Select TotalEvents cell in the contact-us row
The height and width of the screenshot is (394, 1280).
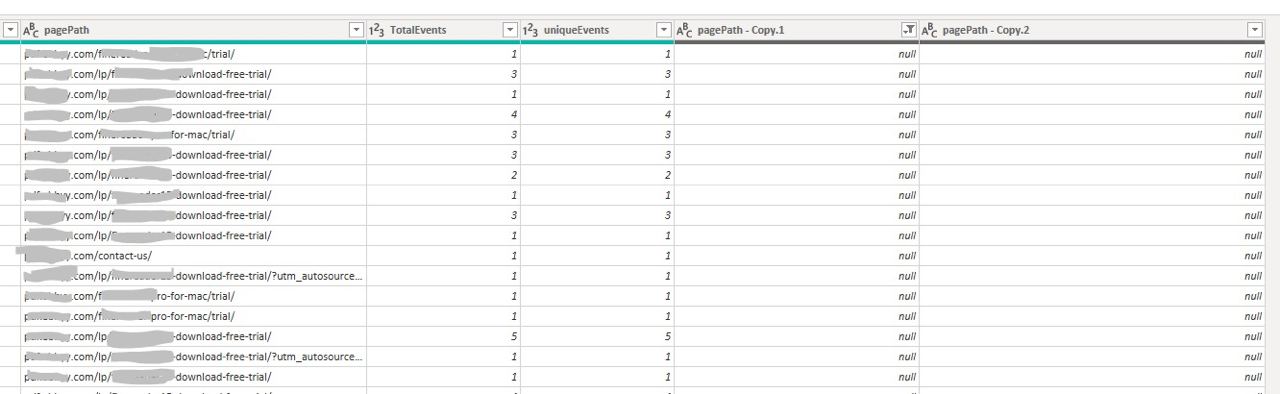443,256
